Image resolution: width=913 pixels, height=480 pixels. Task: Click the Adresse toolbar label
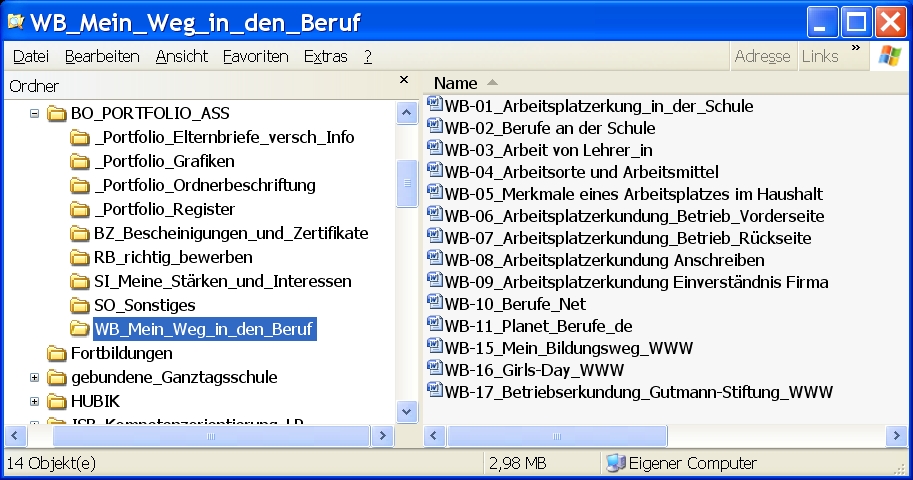point(762,57)
